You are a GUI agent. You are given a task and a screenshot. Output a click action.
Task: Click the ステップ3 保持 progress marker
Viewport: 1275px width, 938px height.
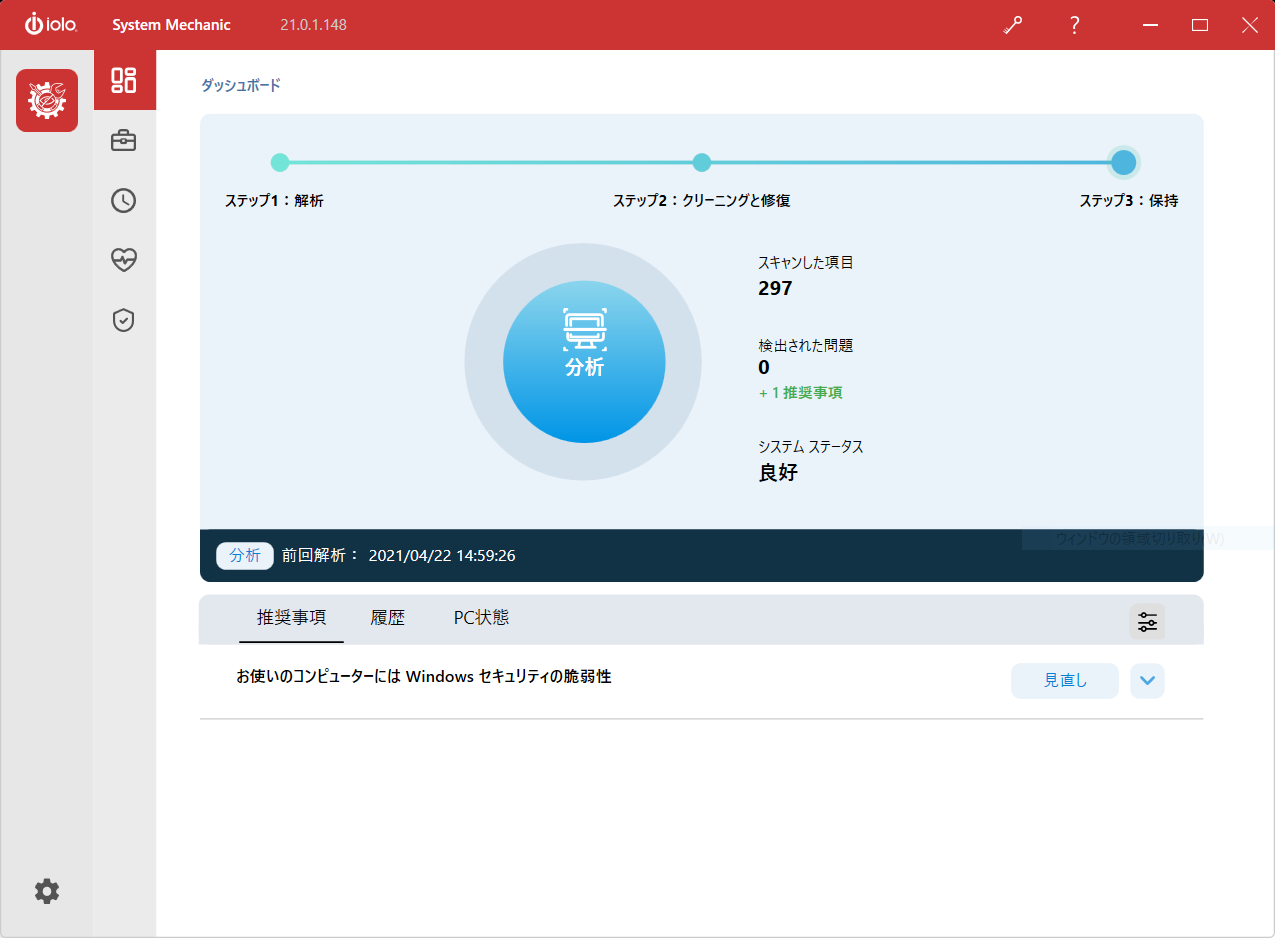[1124, 162]
